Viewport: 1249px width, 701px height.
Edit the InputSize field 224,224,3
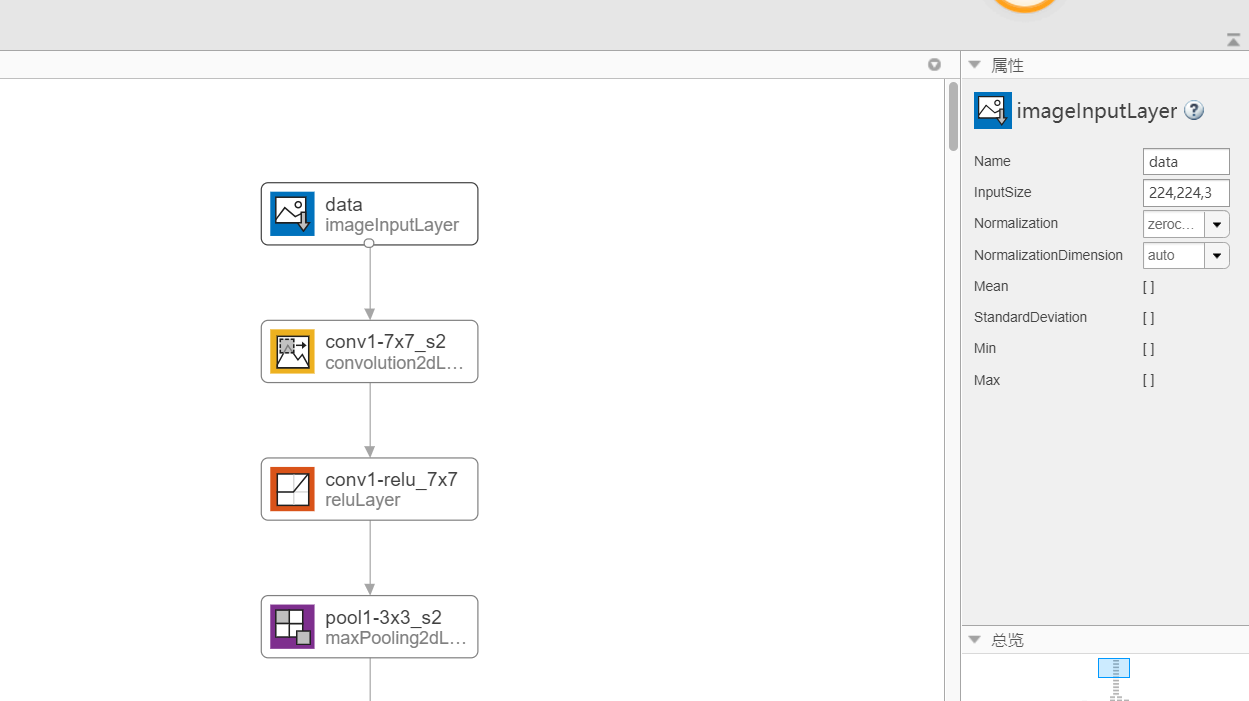point(1186,193)
